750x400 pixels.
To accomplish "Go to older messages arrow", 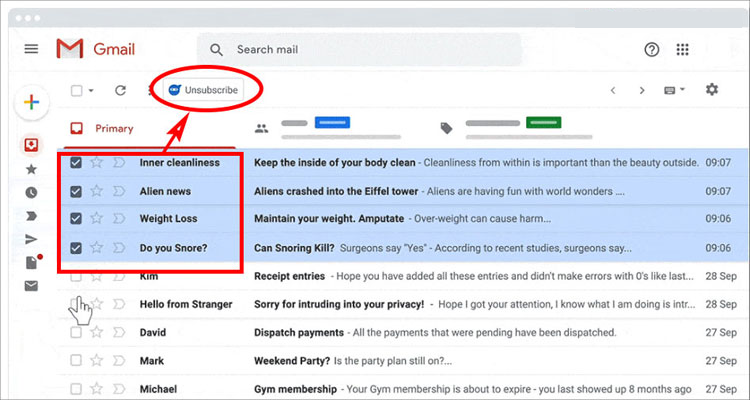I will [x=642, y=90].
